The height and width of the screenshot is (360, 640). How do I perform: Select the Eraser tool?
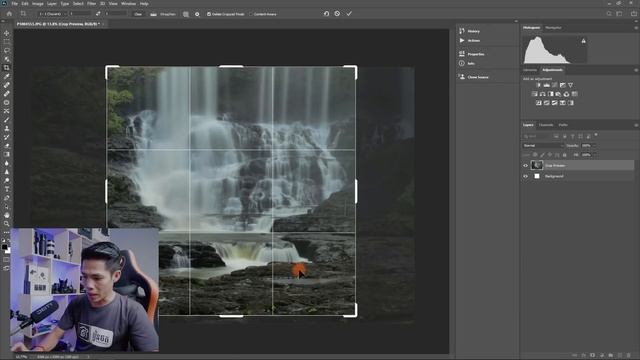pos(7,146)
